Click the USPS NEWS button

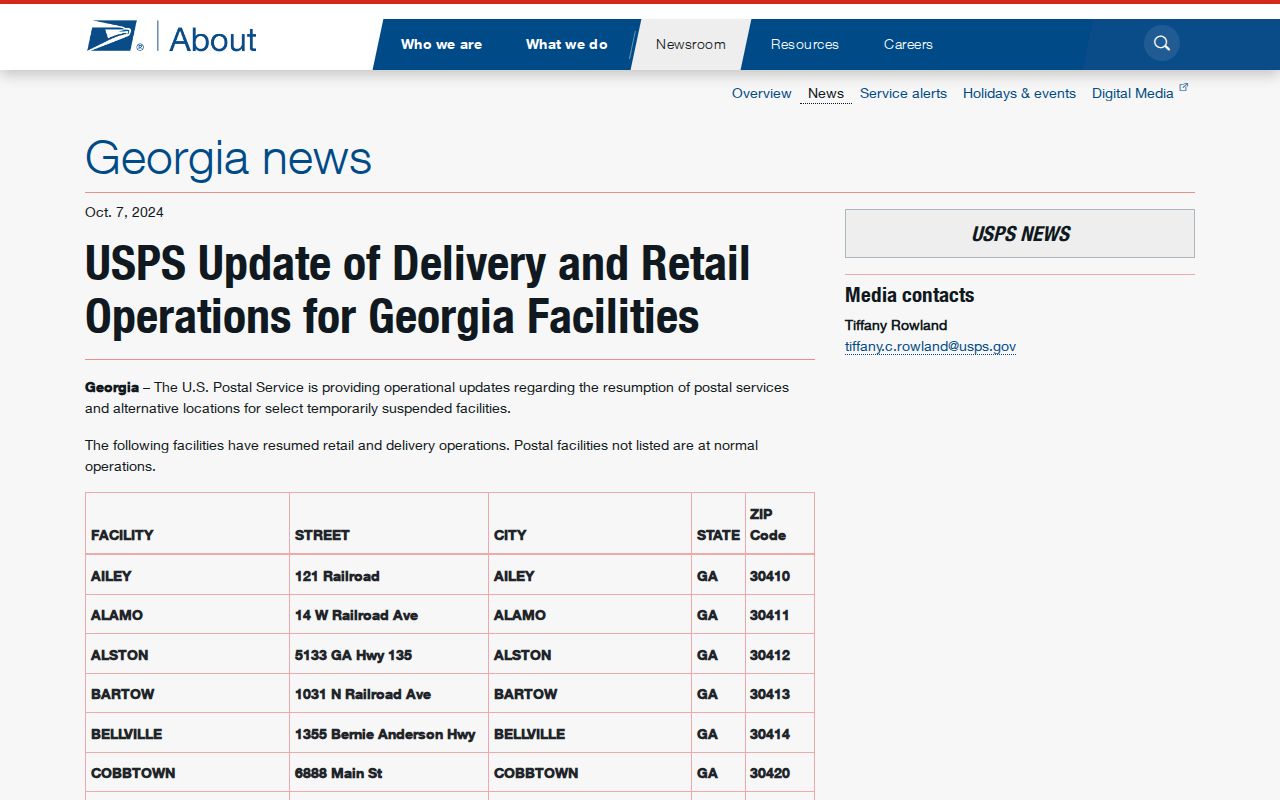pos(1020,234)
